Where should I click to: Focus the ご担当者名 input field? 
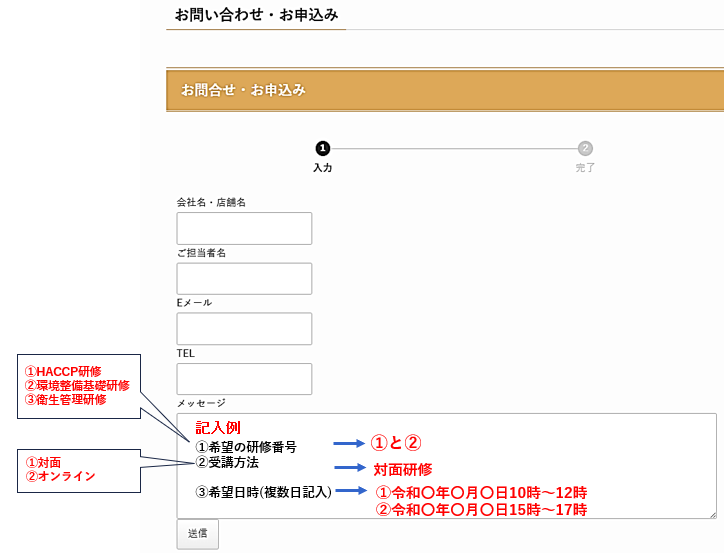tap(244, 279)
